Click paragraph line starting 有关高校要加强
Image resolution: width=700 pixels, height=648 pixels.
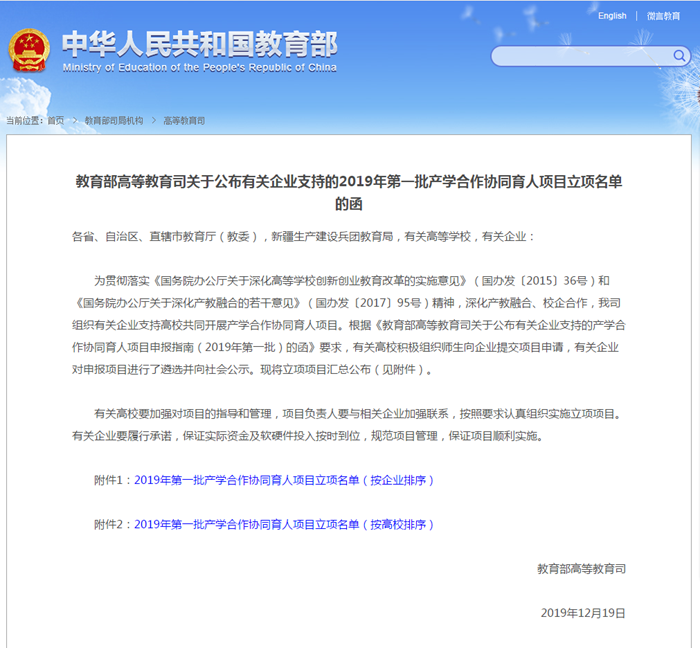[358, 414]
